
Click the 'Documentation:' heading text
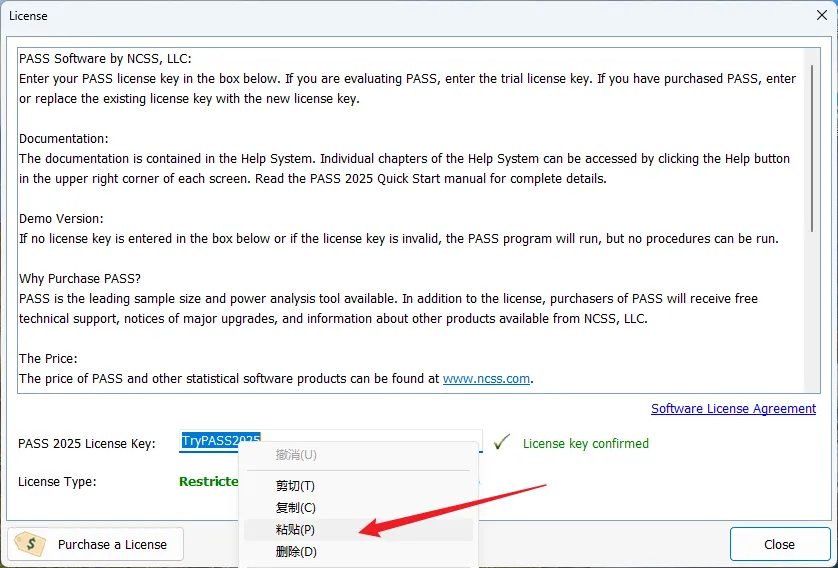pyautogui.click(x=64, y=139)
